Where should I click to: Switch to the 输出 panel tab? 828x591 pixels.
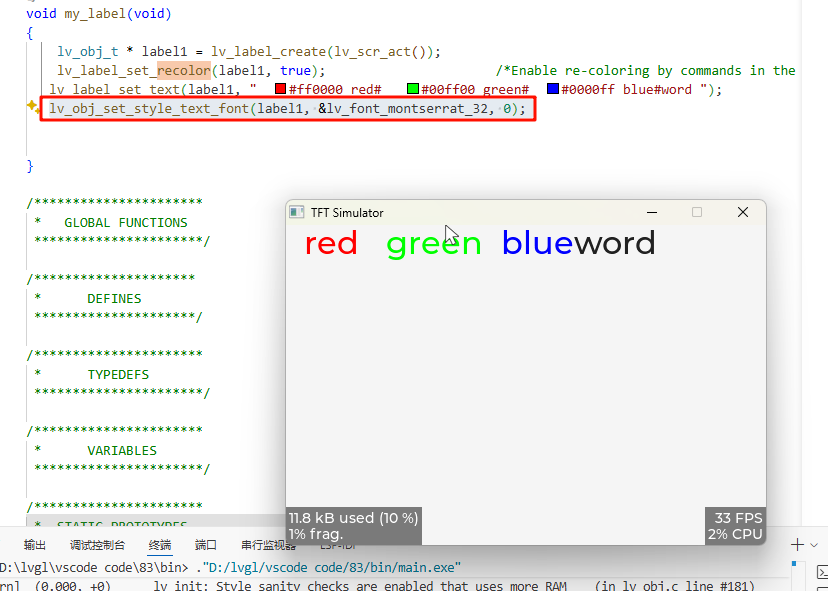point(35,545)
